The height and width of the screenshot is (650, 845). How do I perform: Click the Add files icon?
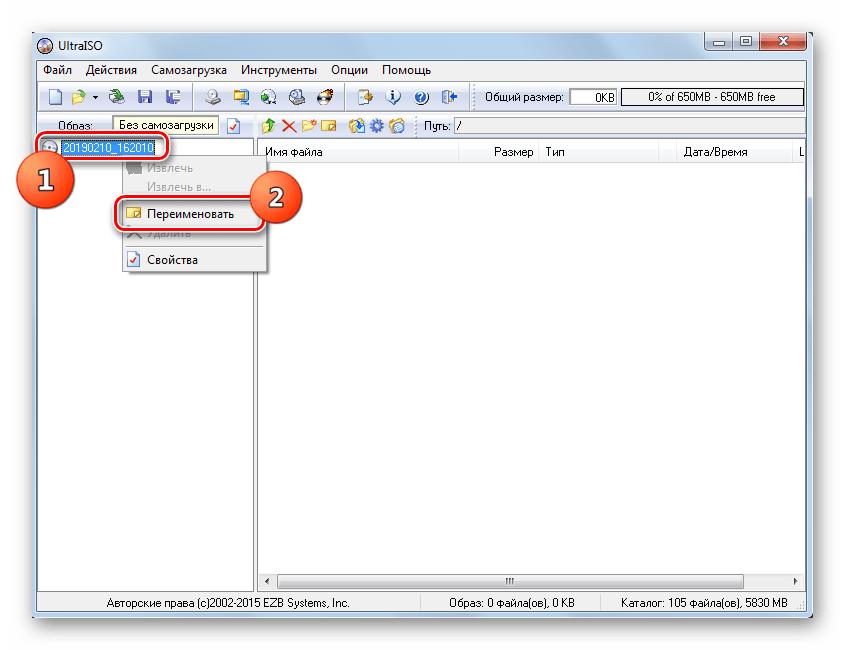365,97
